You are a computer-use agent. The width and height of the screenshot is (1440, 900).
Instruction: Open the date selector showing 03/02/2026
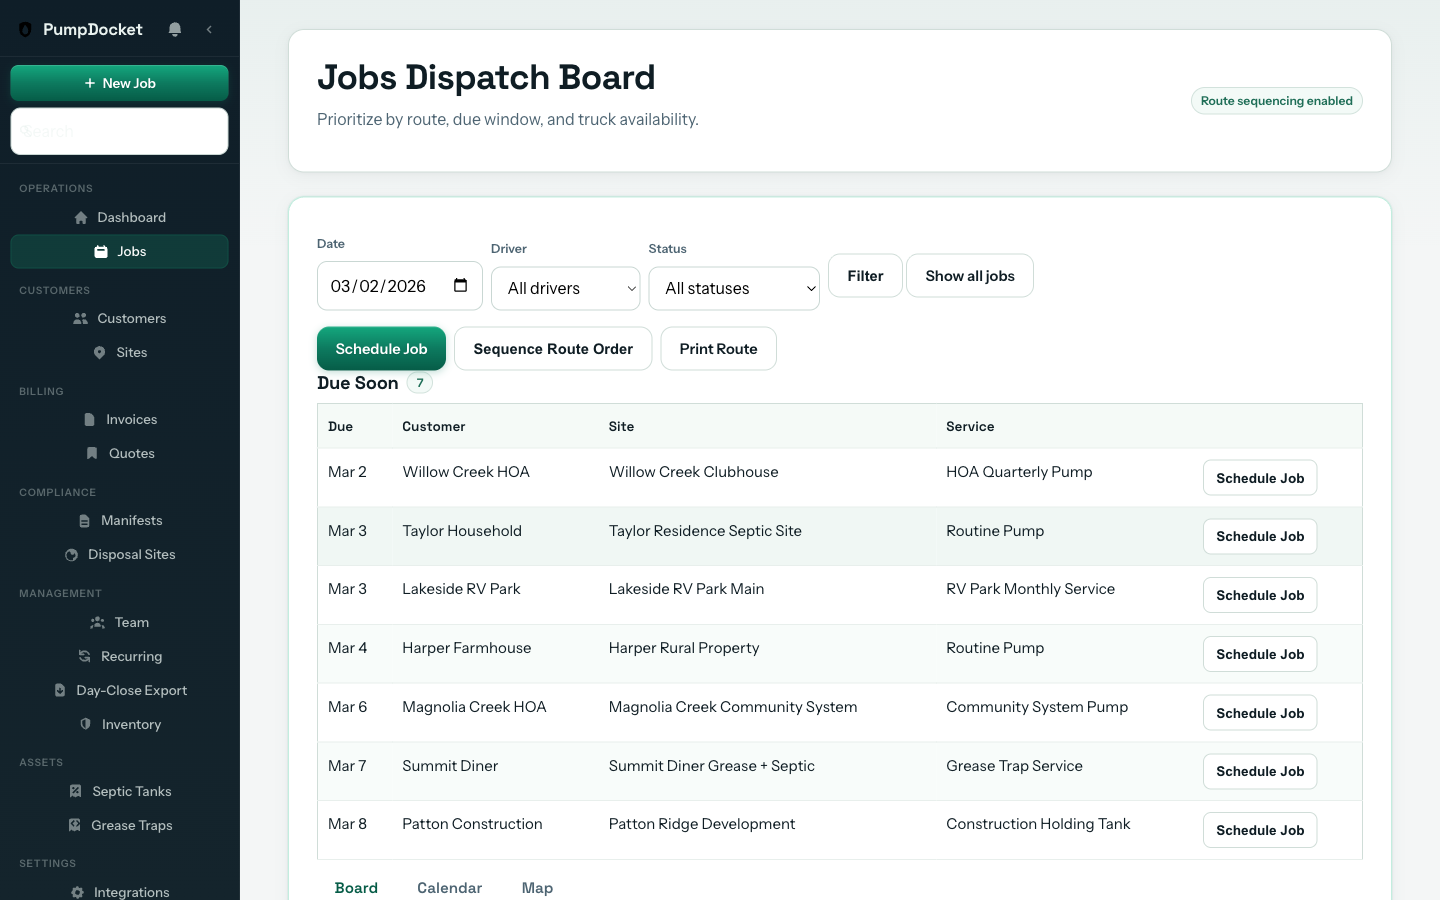point(385,285)
